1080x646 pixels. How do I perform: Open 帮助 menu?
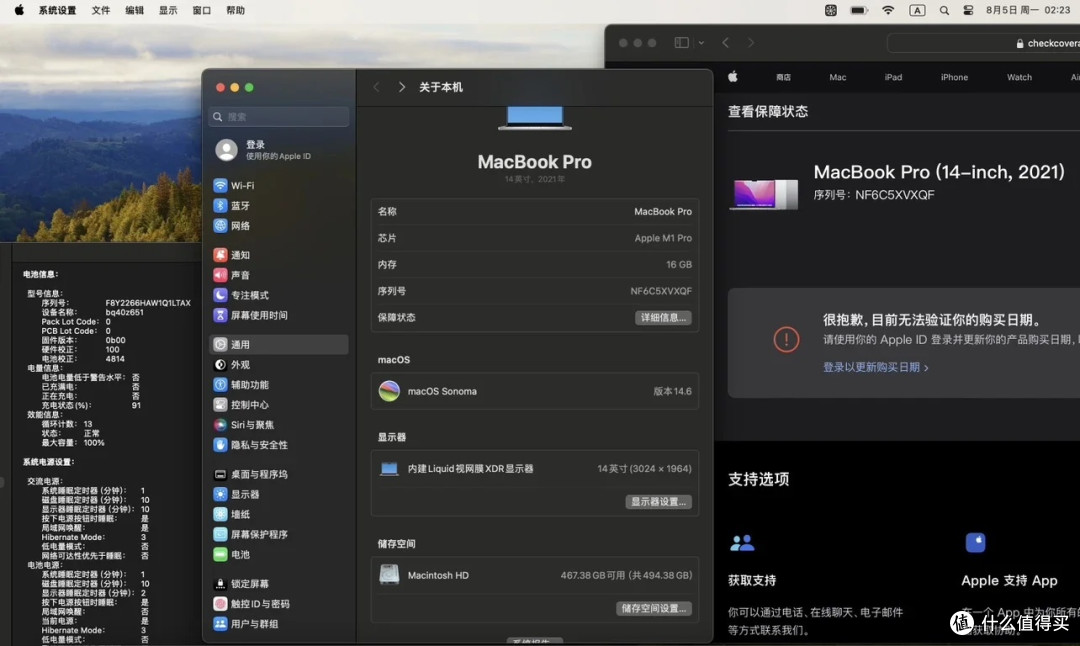tap(236, 10)
